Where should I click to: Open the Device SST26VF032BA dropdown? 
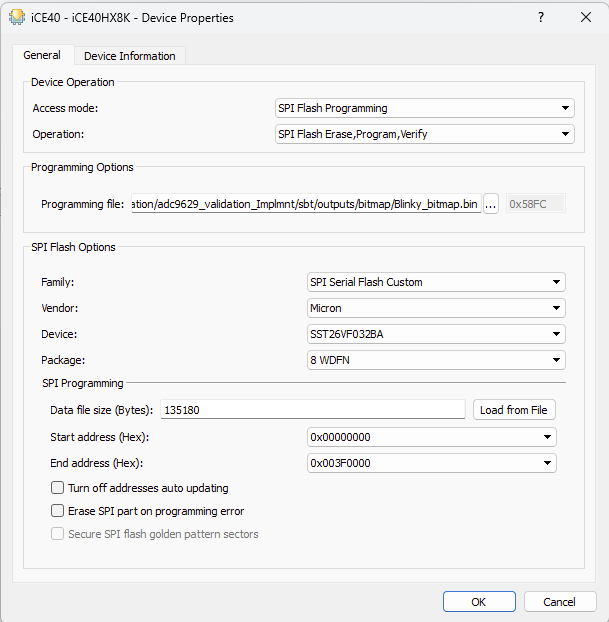pos(436,334)
